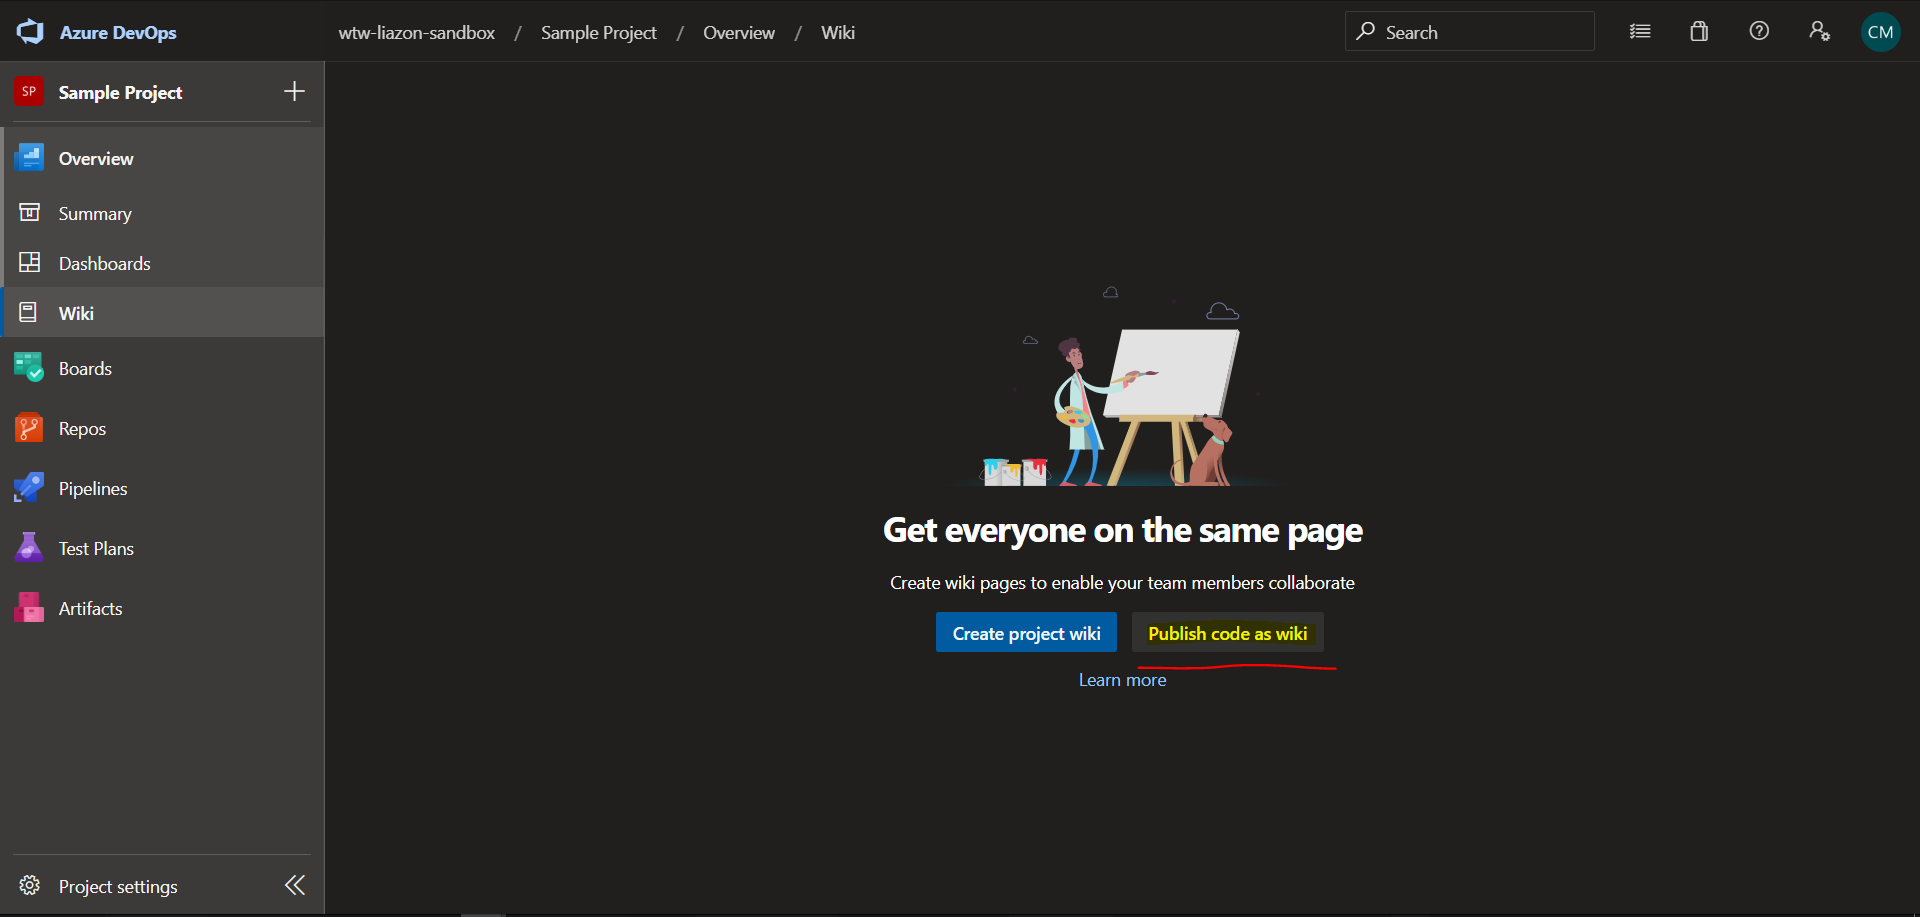
Task: Click the search magnifier icon
Action: point(1366,32)
